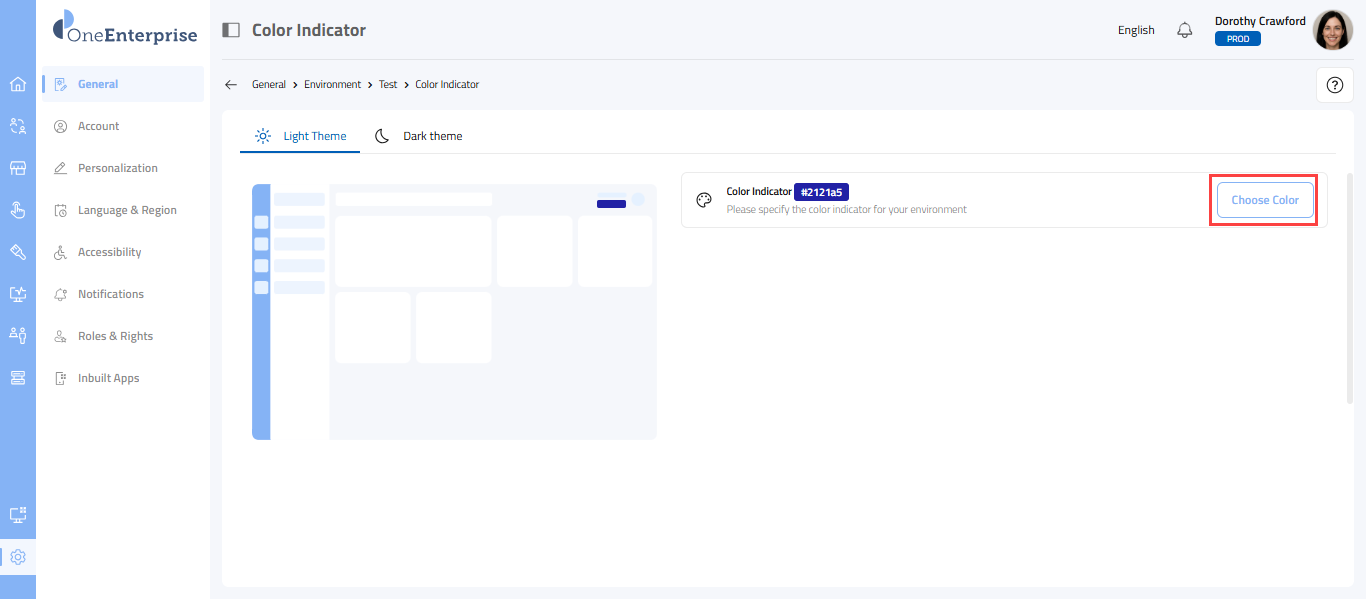Open Dorothy Crawford profile avatar
This screenshot has width=1366, height=599.
(1332, 30)
